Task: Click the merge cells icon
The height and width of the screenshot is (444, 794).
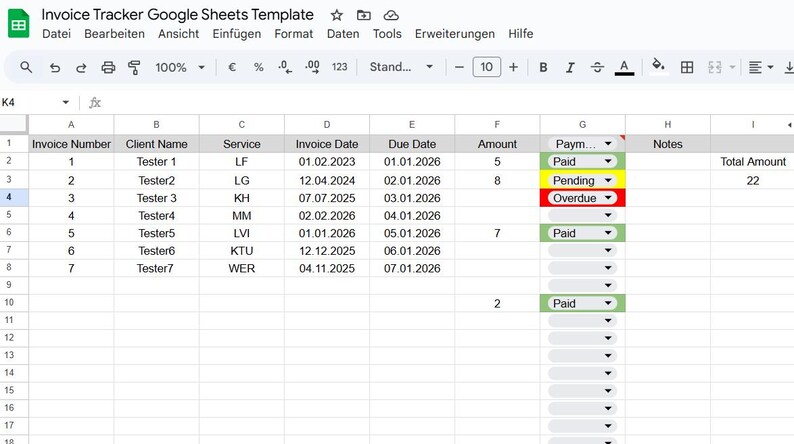Action: click(x=714, y=67)
